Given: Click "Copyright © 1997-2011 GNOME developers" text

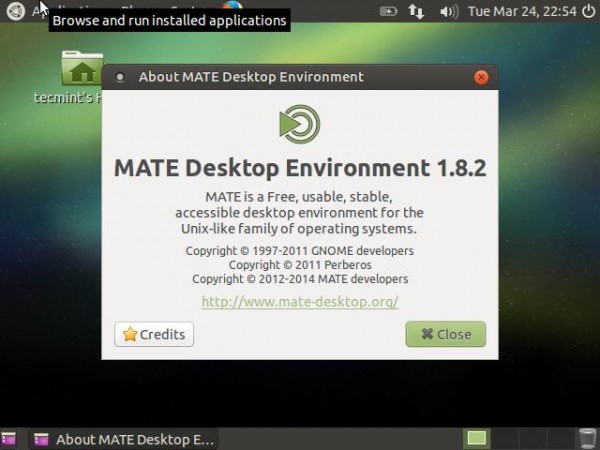Looking at the screenshot, I should (300, 251).
